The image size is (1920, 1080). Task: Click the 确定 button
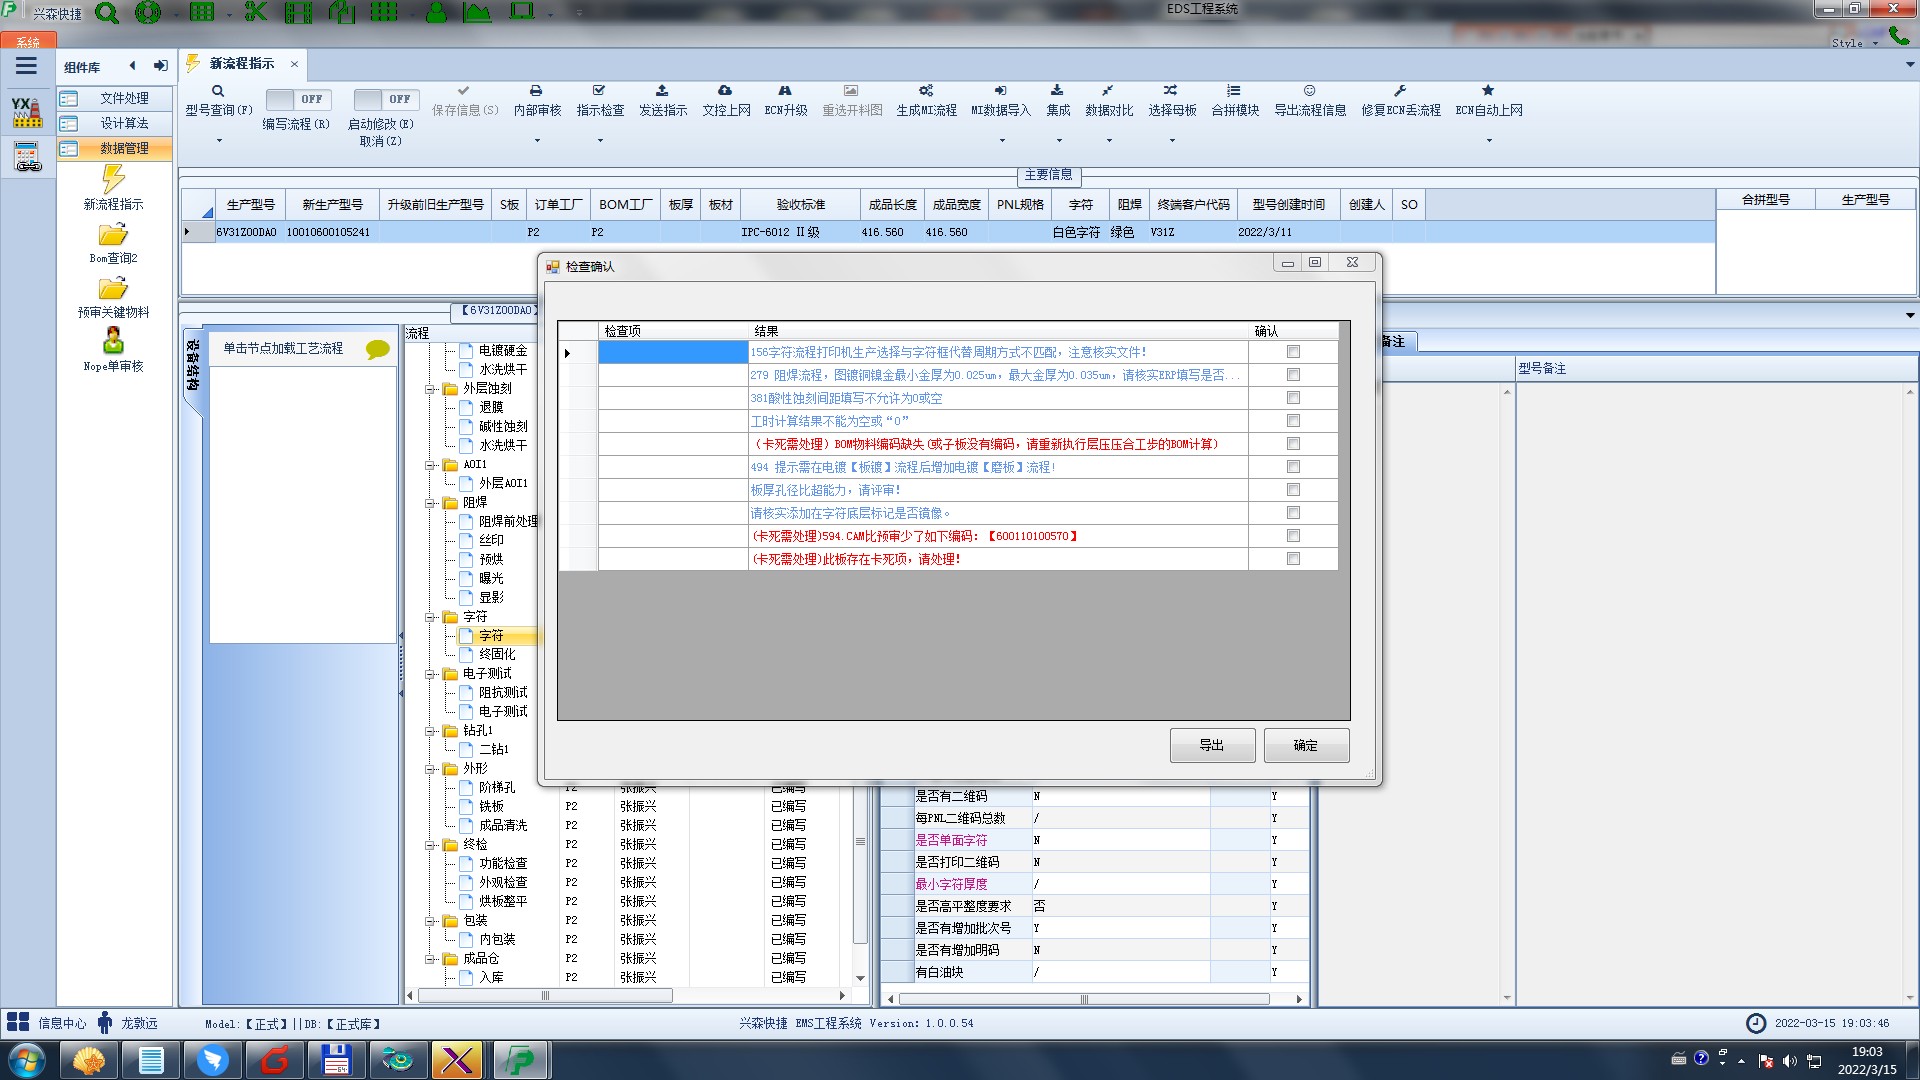click(x=1305, y=746)
